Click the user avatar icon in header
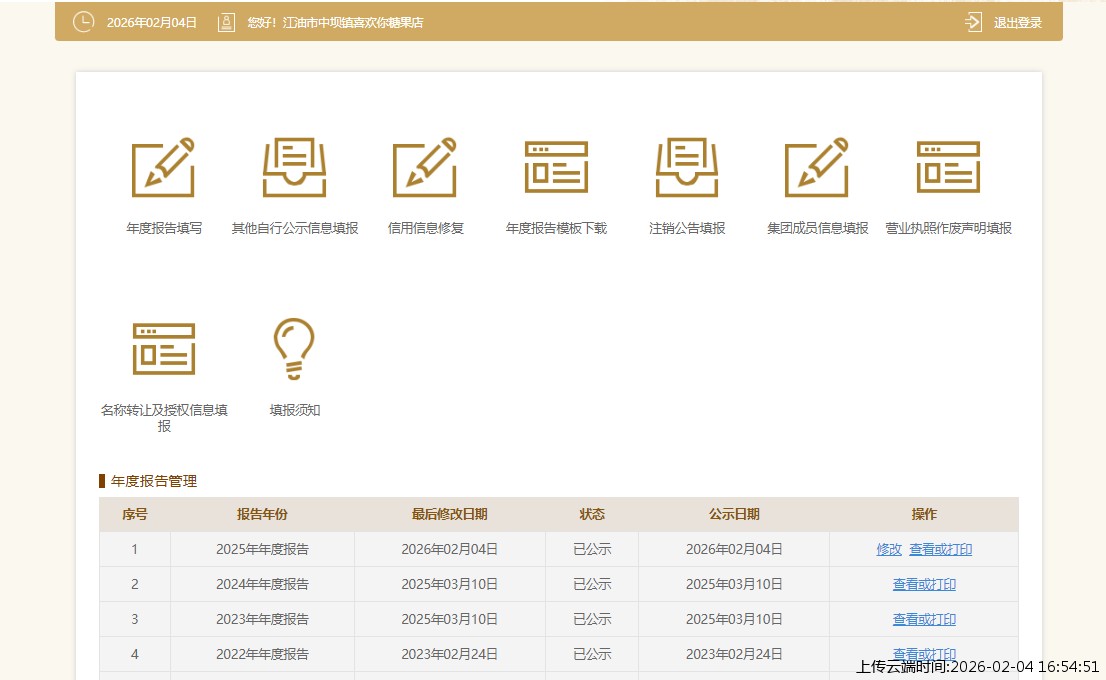This screenshot has height=680, width=1106. tap(226, 22)
